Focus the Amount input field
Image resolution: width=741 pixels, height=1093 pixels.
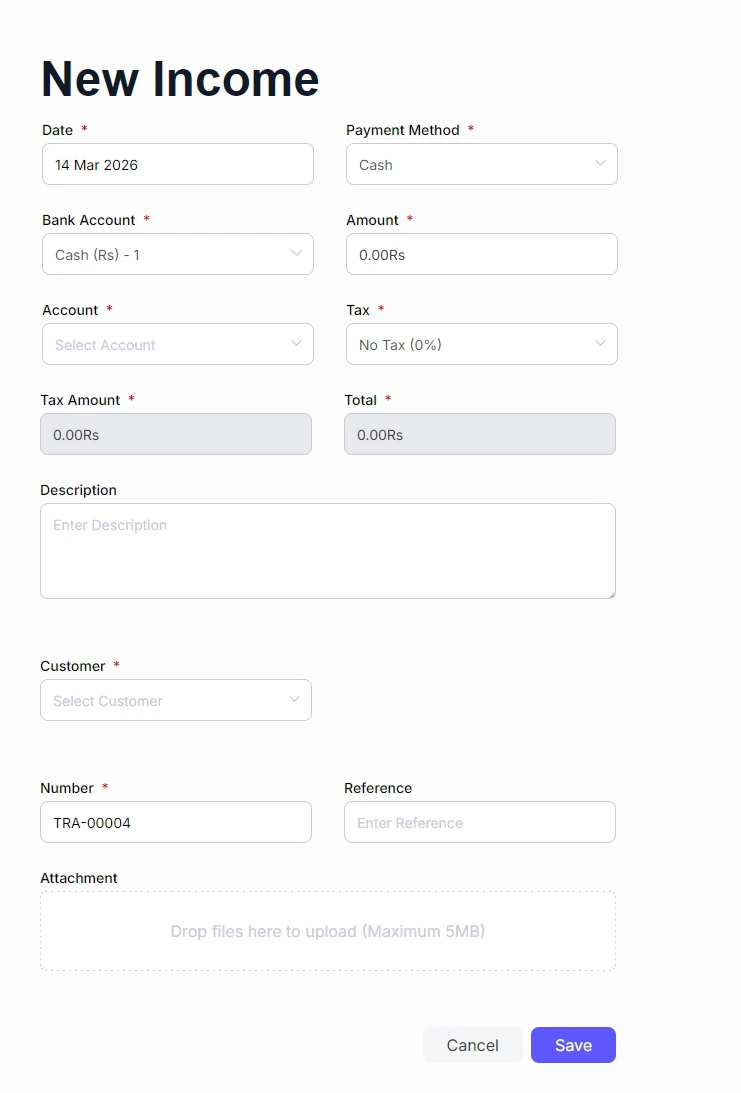[481, 254]
